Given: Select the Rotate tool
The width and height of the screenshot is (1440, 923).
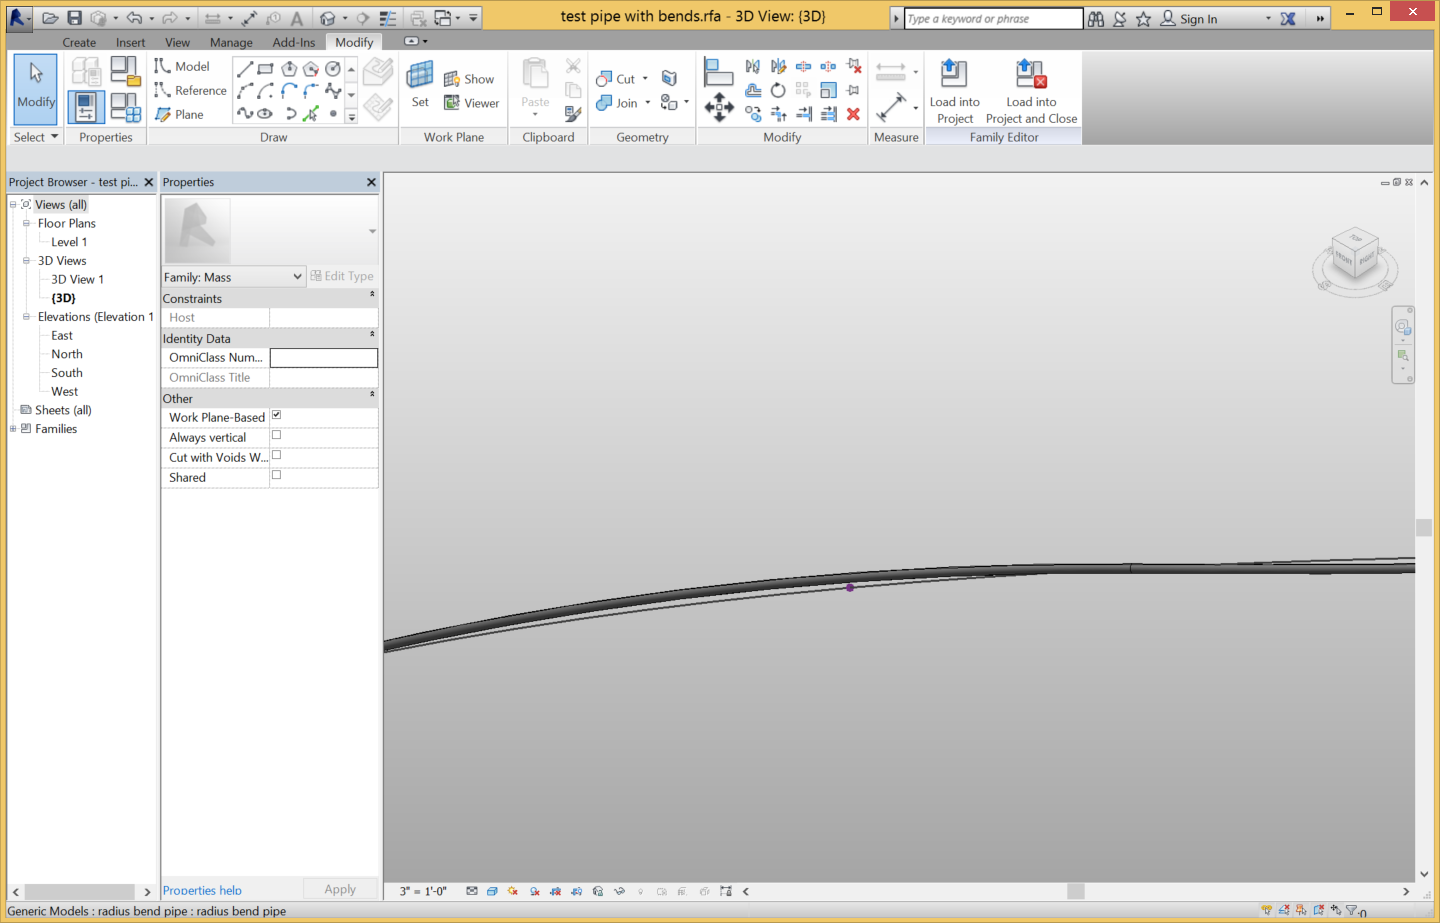Looking at the screenshot, I should click(x=777, y=89).
